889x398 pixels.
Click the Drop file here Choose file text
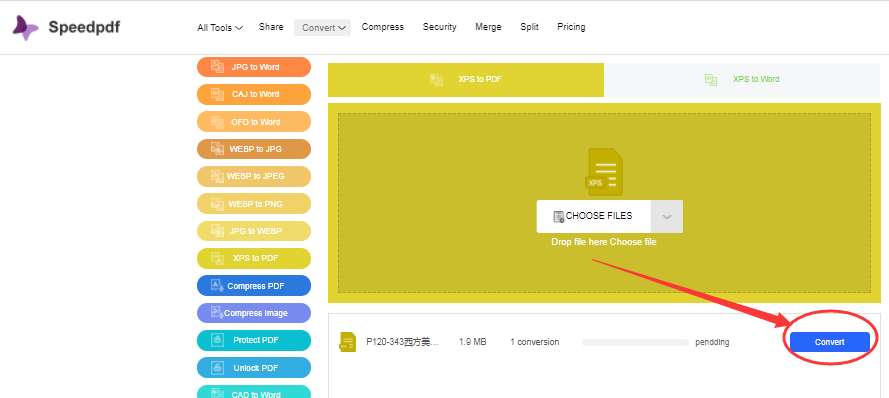click(x=604, y=242)
